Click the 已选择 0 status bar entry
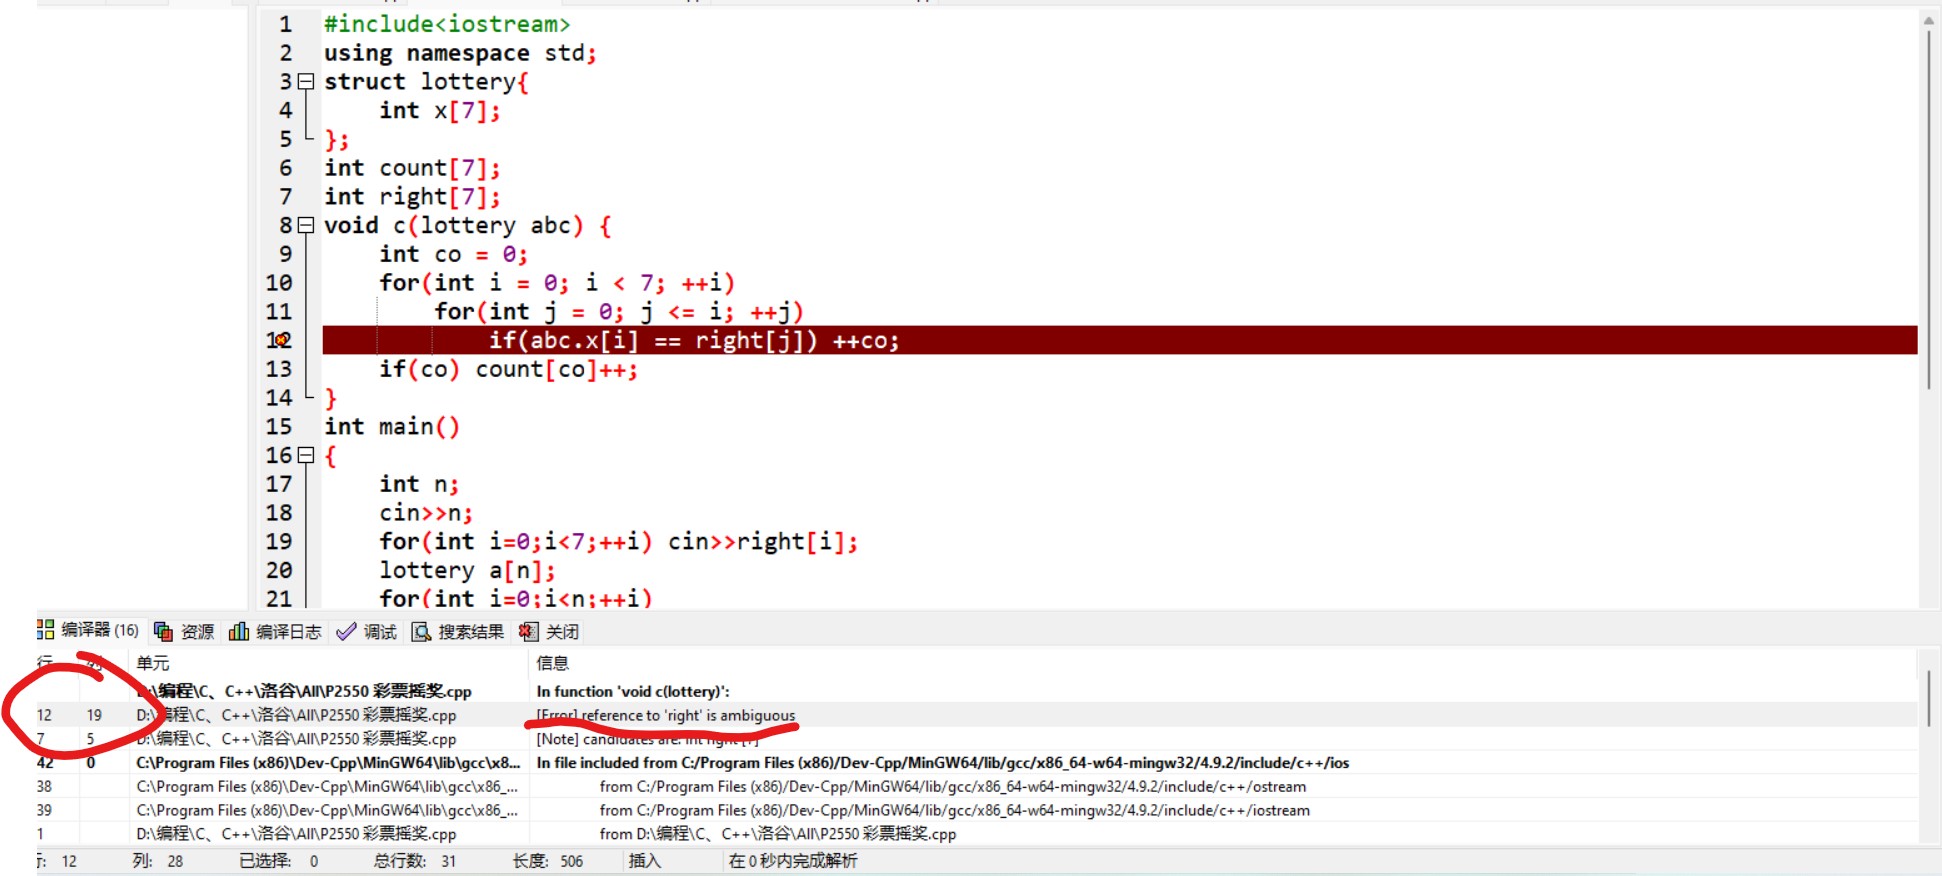This screenshot has width=1942, height=876. (x=279, y=861)
